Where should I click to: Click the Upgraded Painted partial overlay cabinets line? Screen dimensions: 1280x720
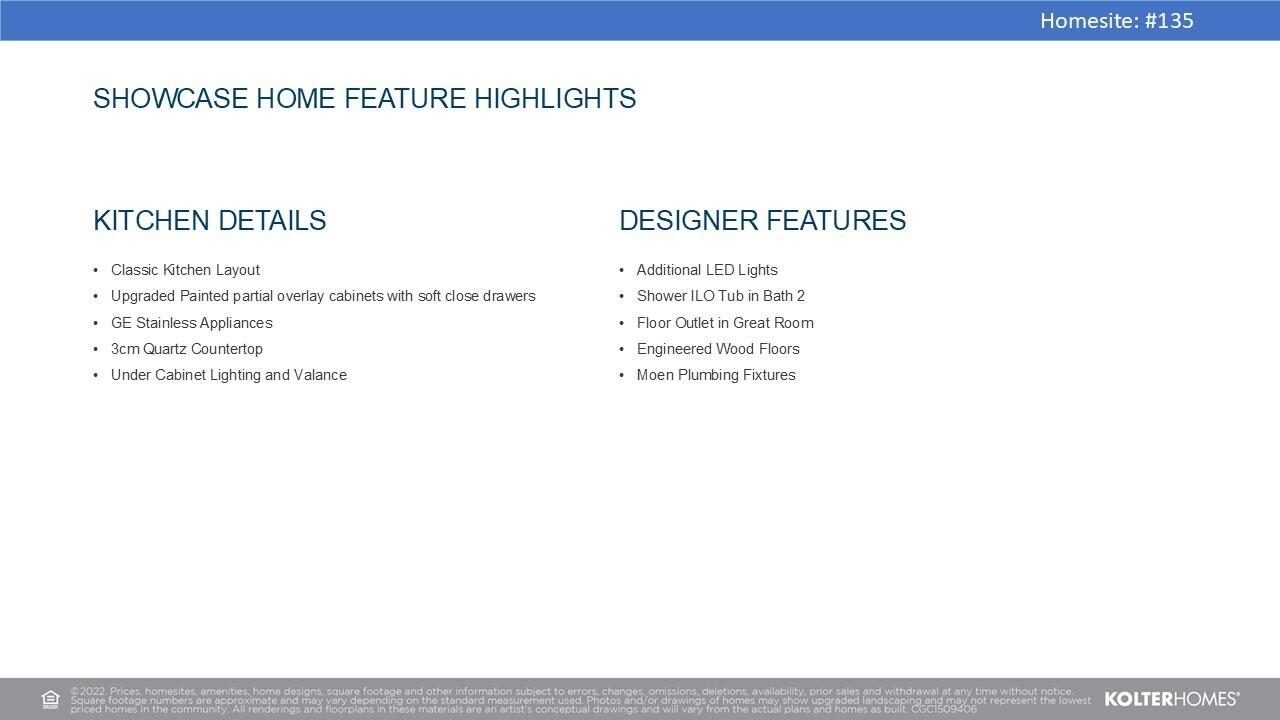click(323, 296)
